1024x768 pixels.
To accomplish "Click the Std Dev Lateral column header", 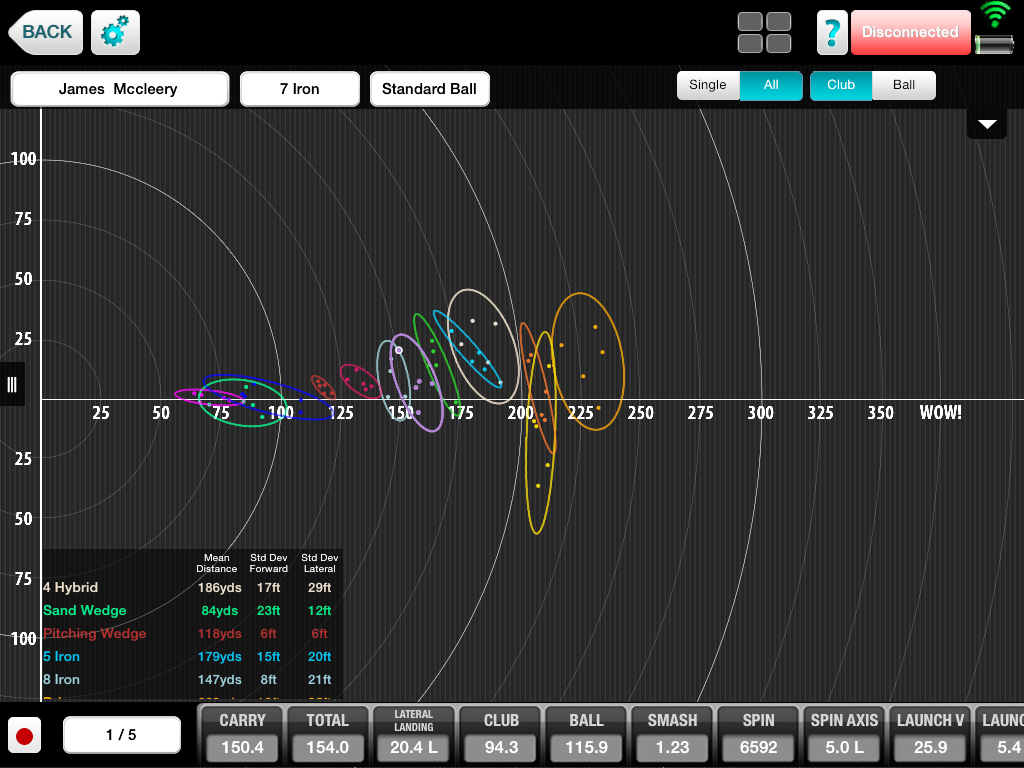I will point(319,563).
